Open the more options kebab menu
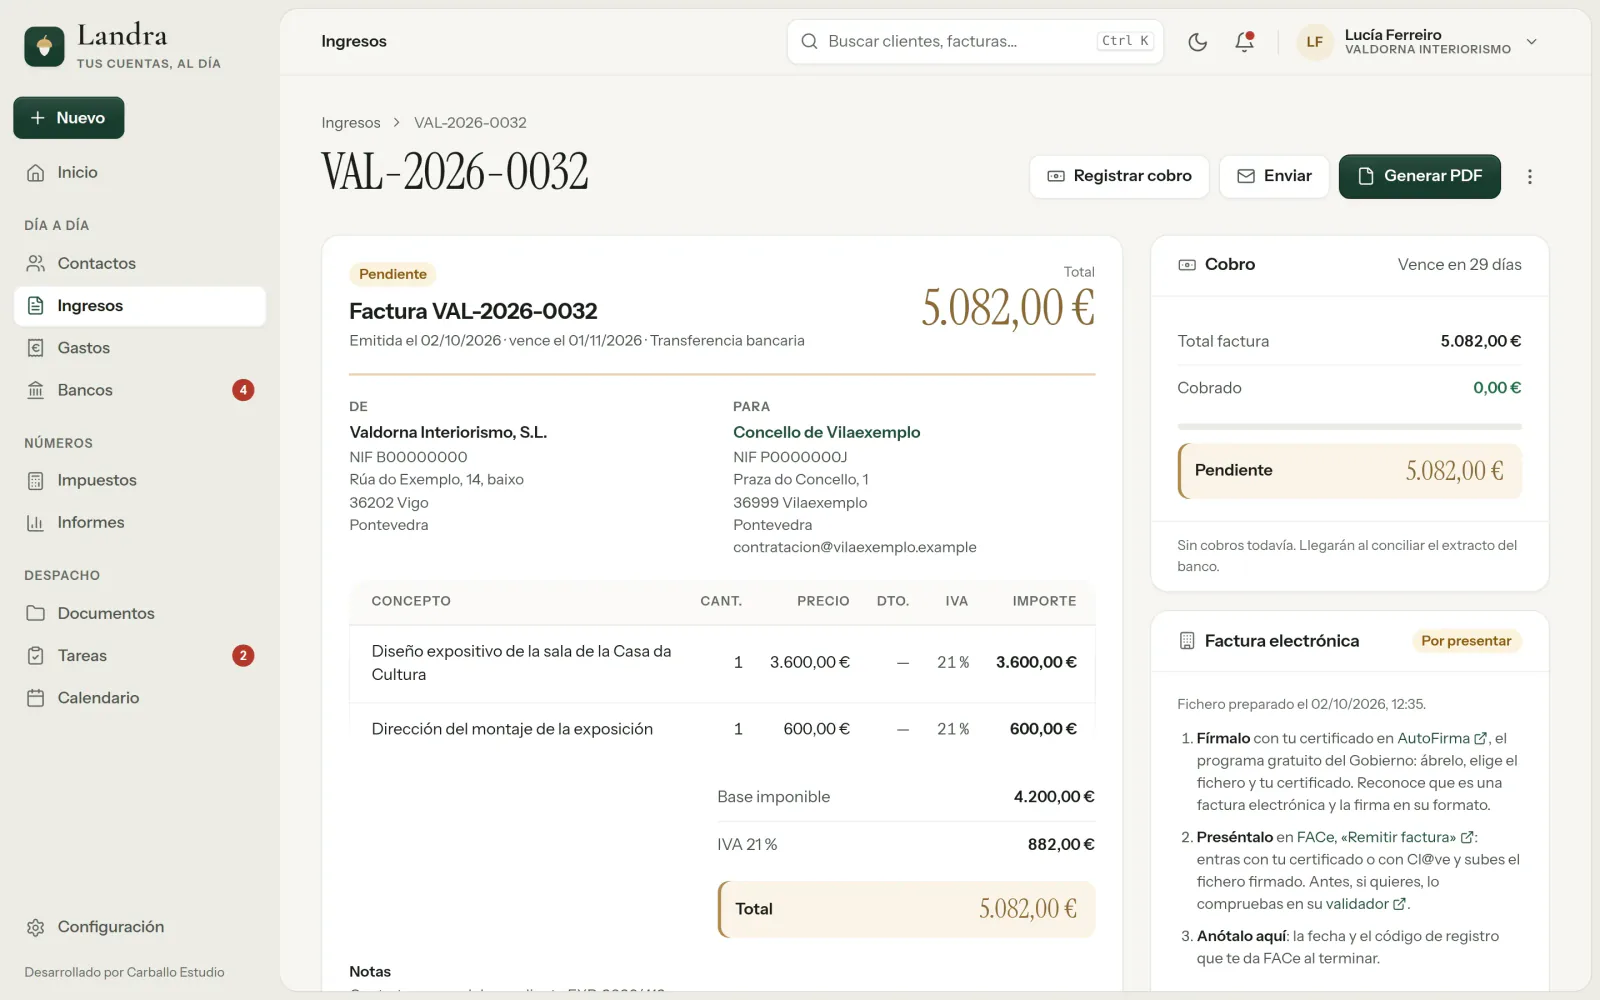1600x1000 pixels. tap(1529, 177)
